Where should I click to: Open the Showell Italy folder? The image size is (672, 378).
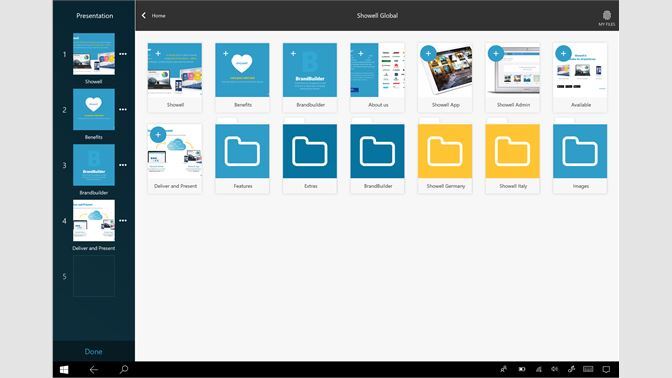(513, 159)
